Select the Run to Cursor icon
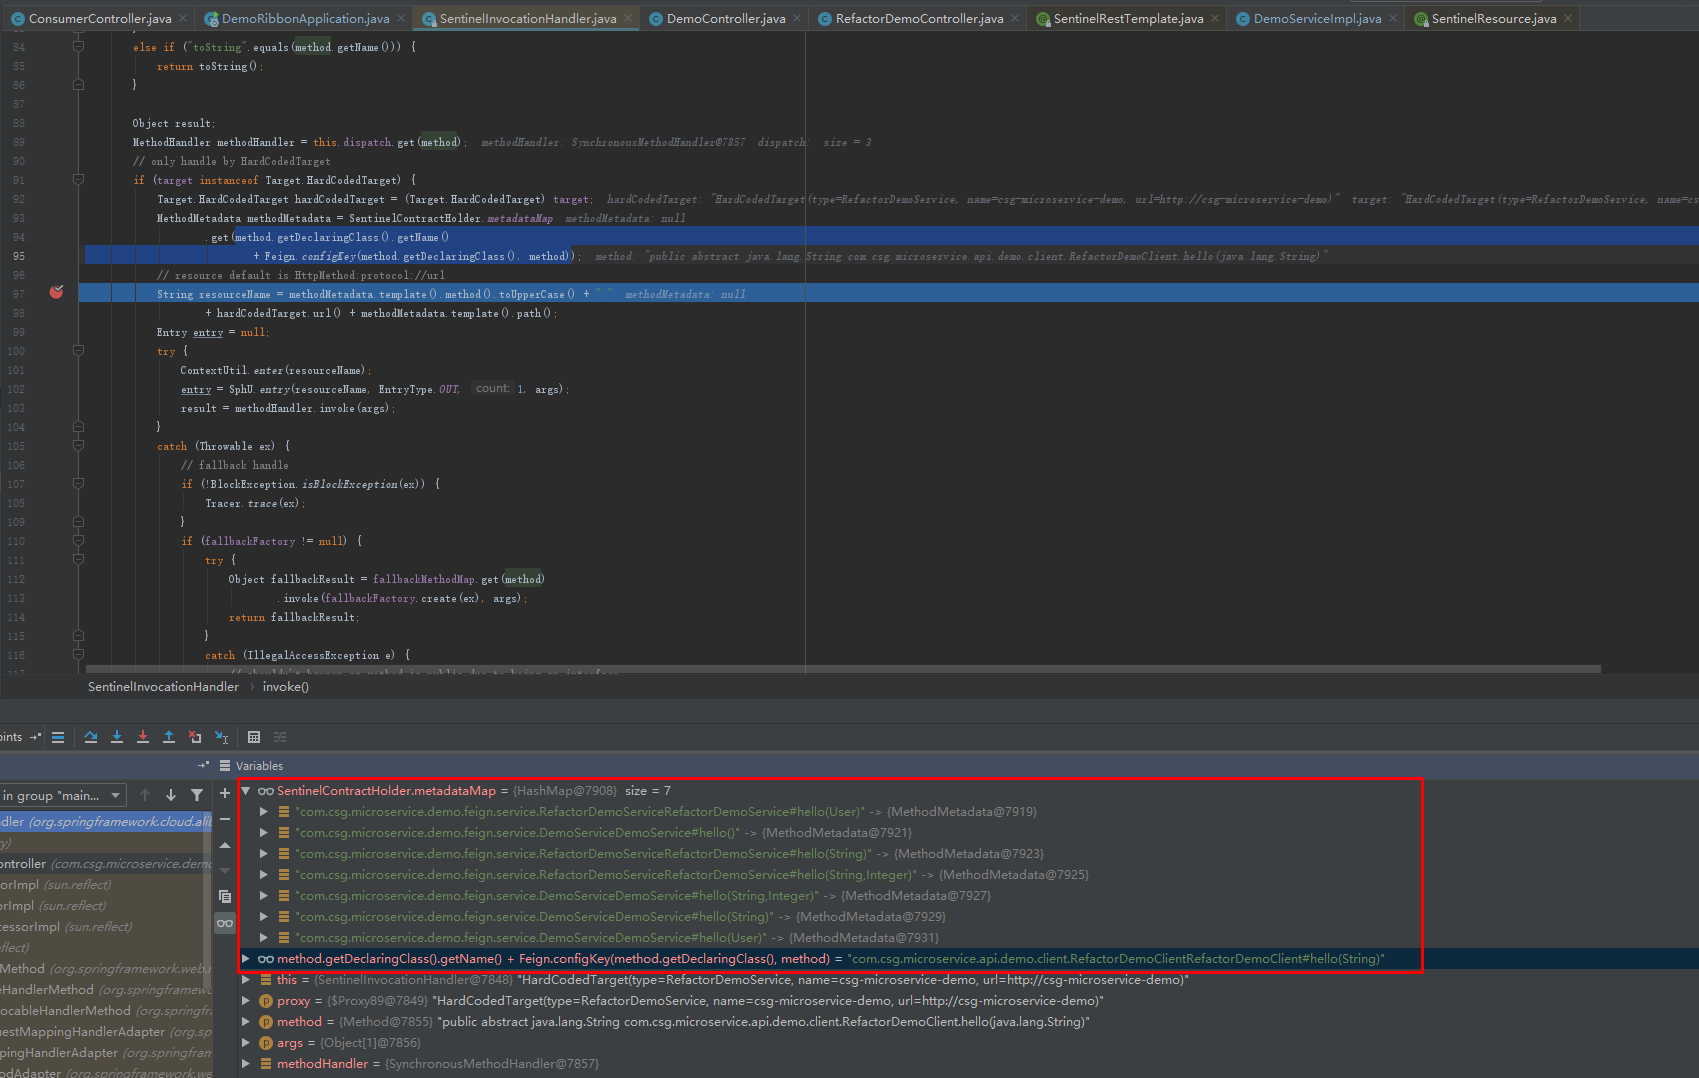Image resolution: width=1699 pixels, height=1078 pixels. tap(221, 737)
